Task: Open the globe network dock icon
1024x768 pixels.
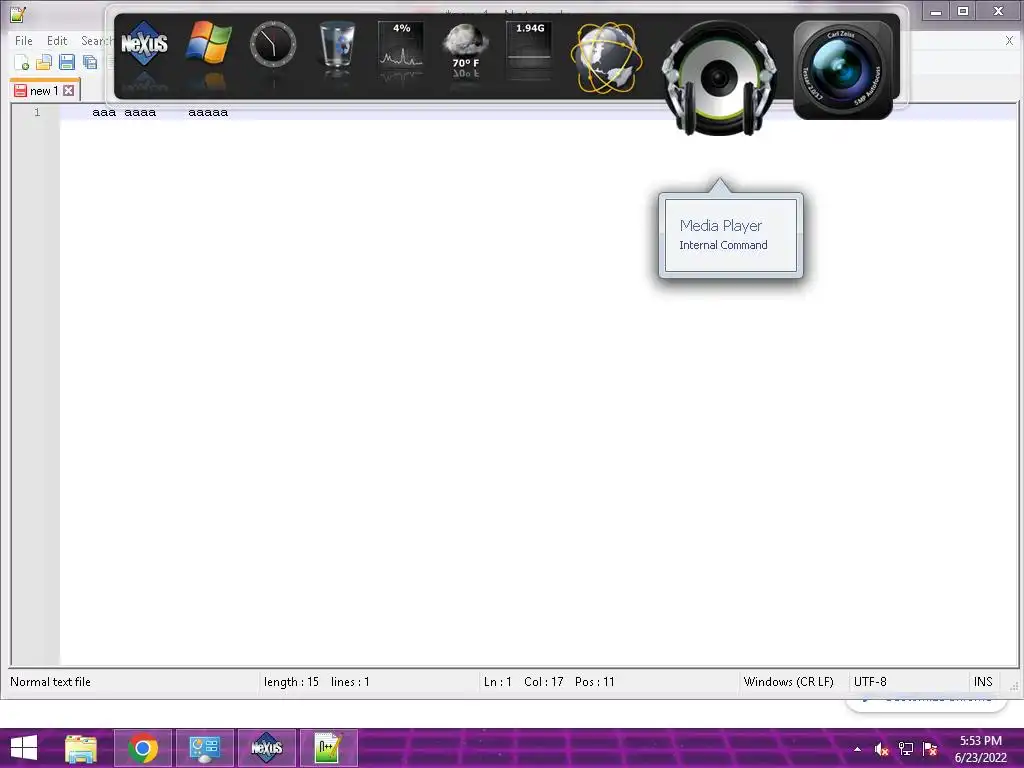Action: click(607, 57)
